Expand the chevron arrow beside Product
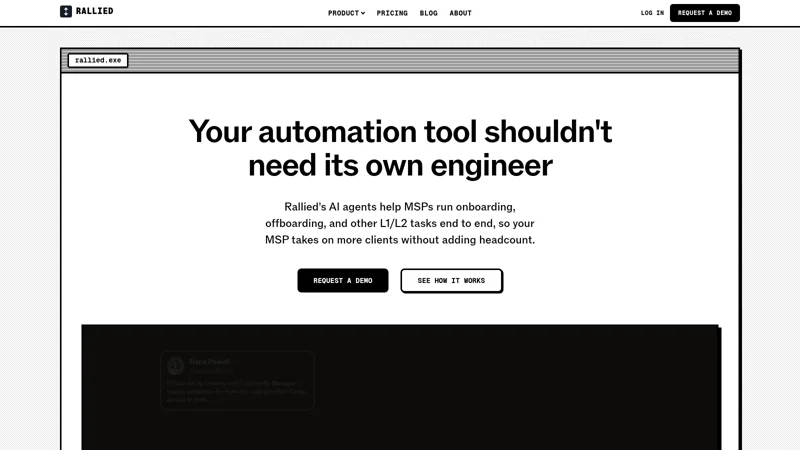Image resolution: width=800 pixels, height=450 pixels. pos(363,13)
